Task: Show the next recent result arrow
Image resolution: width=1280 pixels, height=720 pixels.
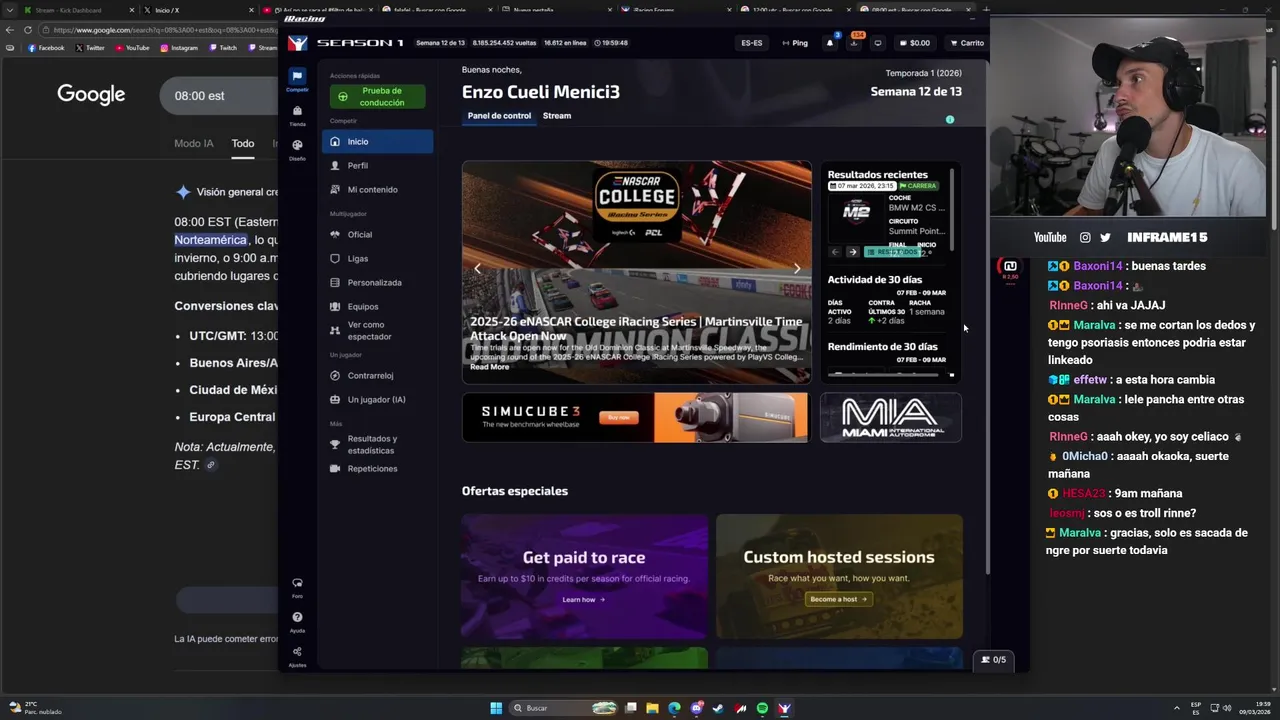Action: pos(852,252)
